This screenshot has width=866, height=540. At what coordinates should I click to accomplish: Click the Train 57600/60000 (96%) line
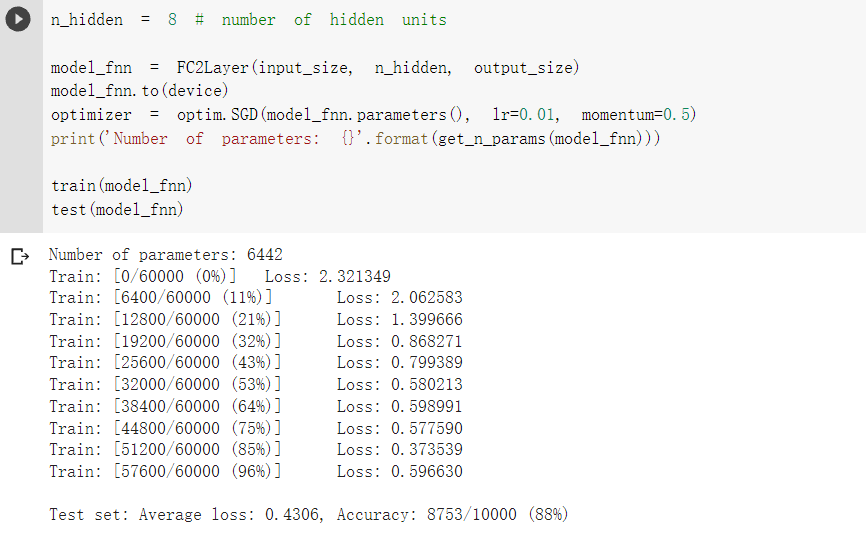point(256,472)
